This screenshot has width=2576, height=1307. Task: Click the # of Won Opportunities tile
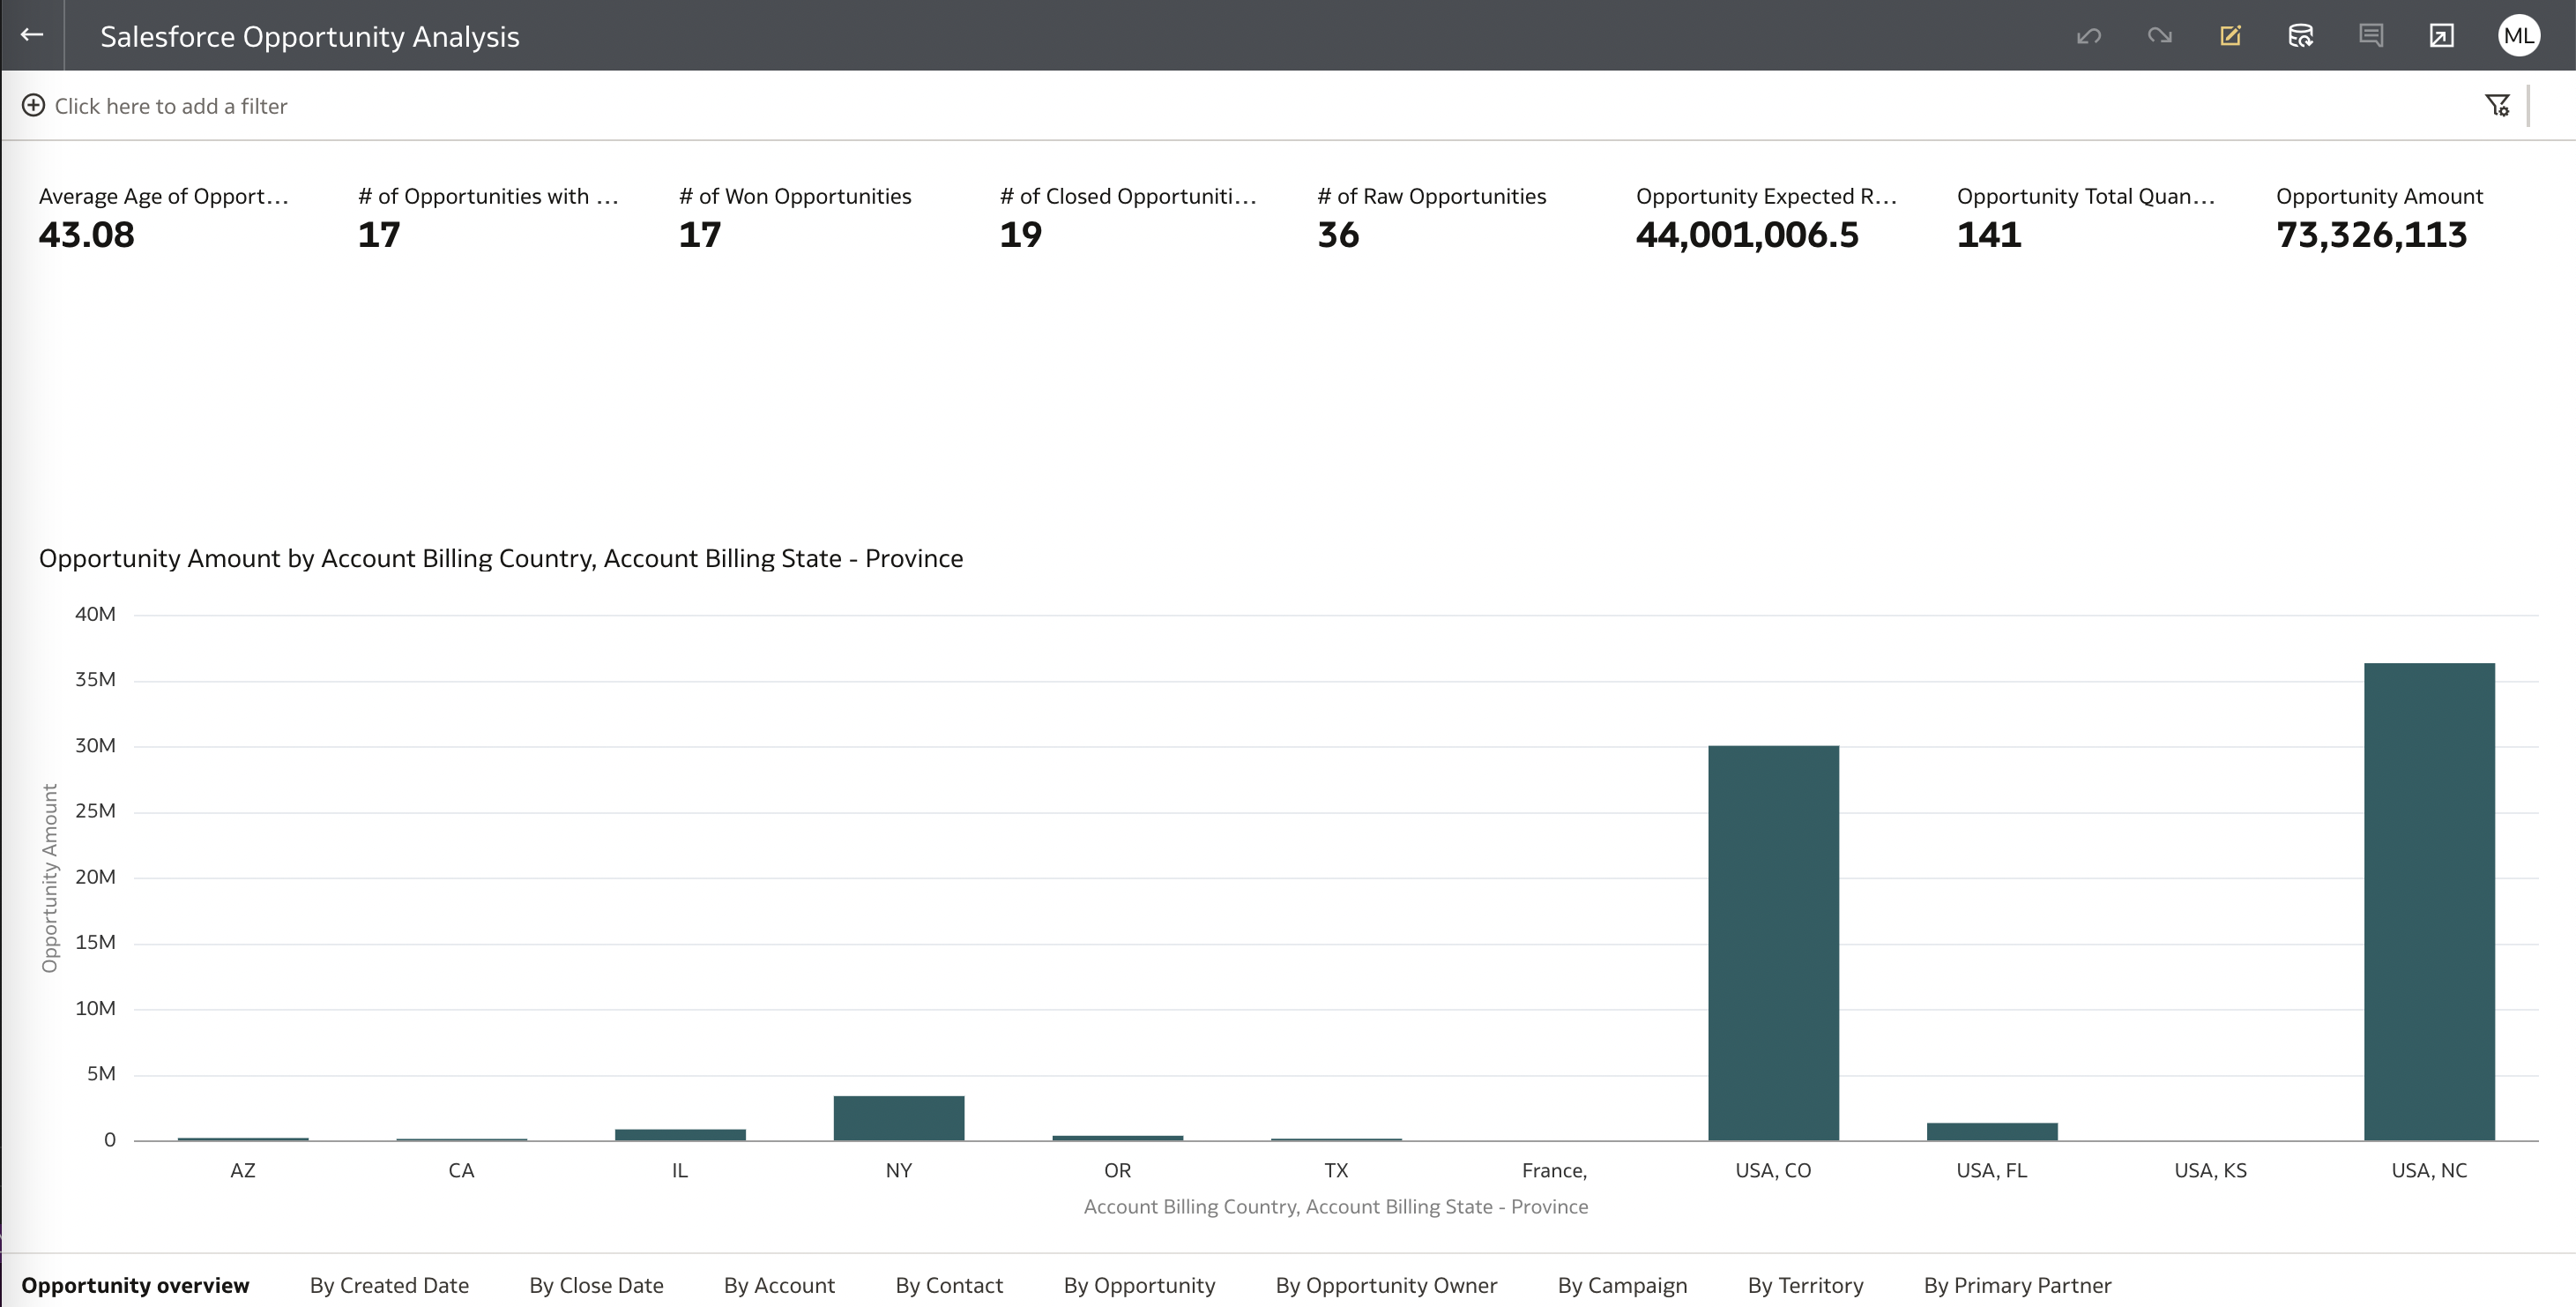(x=794, y=218)
